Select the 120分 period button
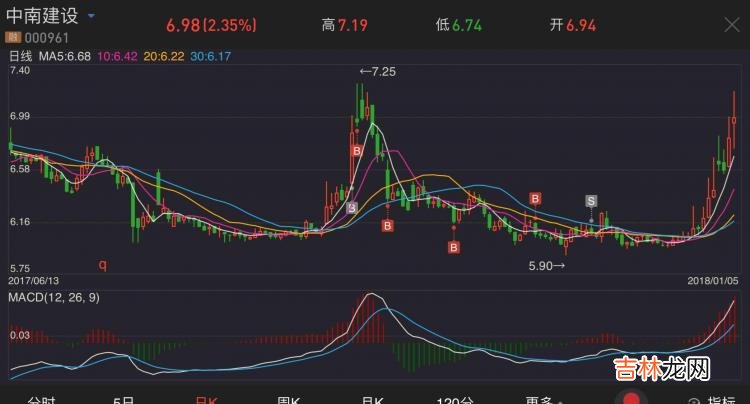 [455, 399]
